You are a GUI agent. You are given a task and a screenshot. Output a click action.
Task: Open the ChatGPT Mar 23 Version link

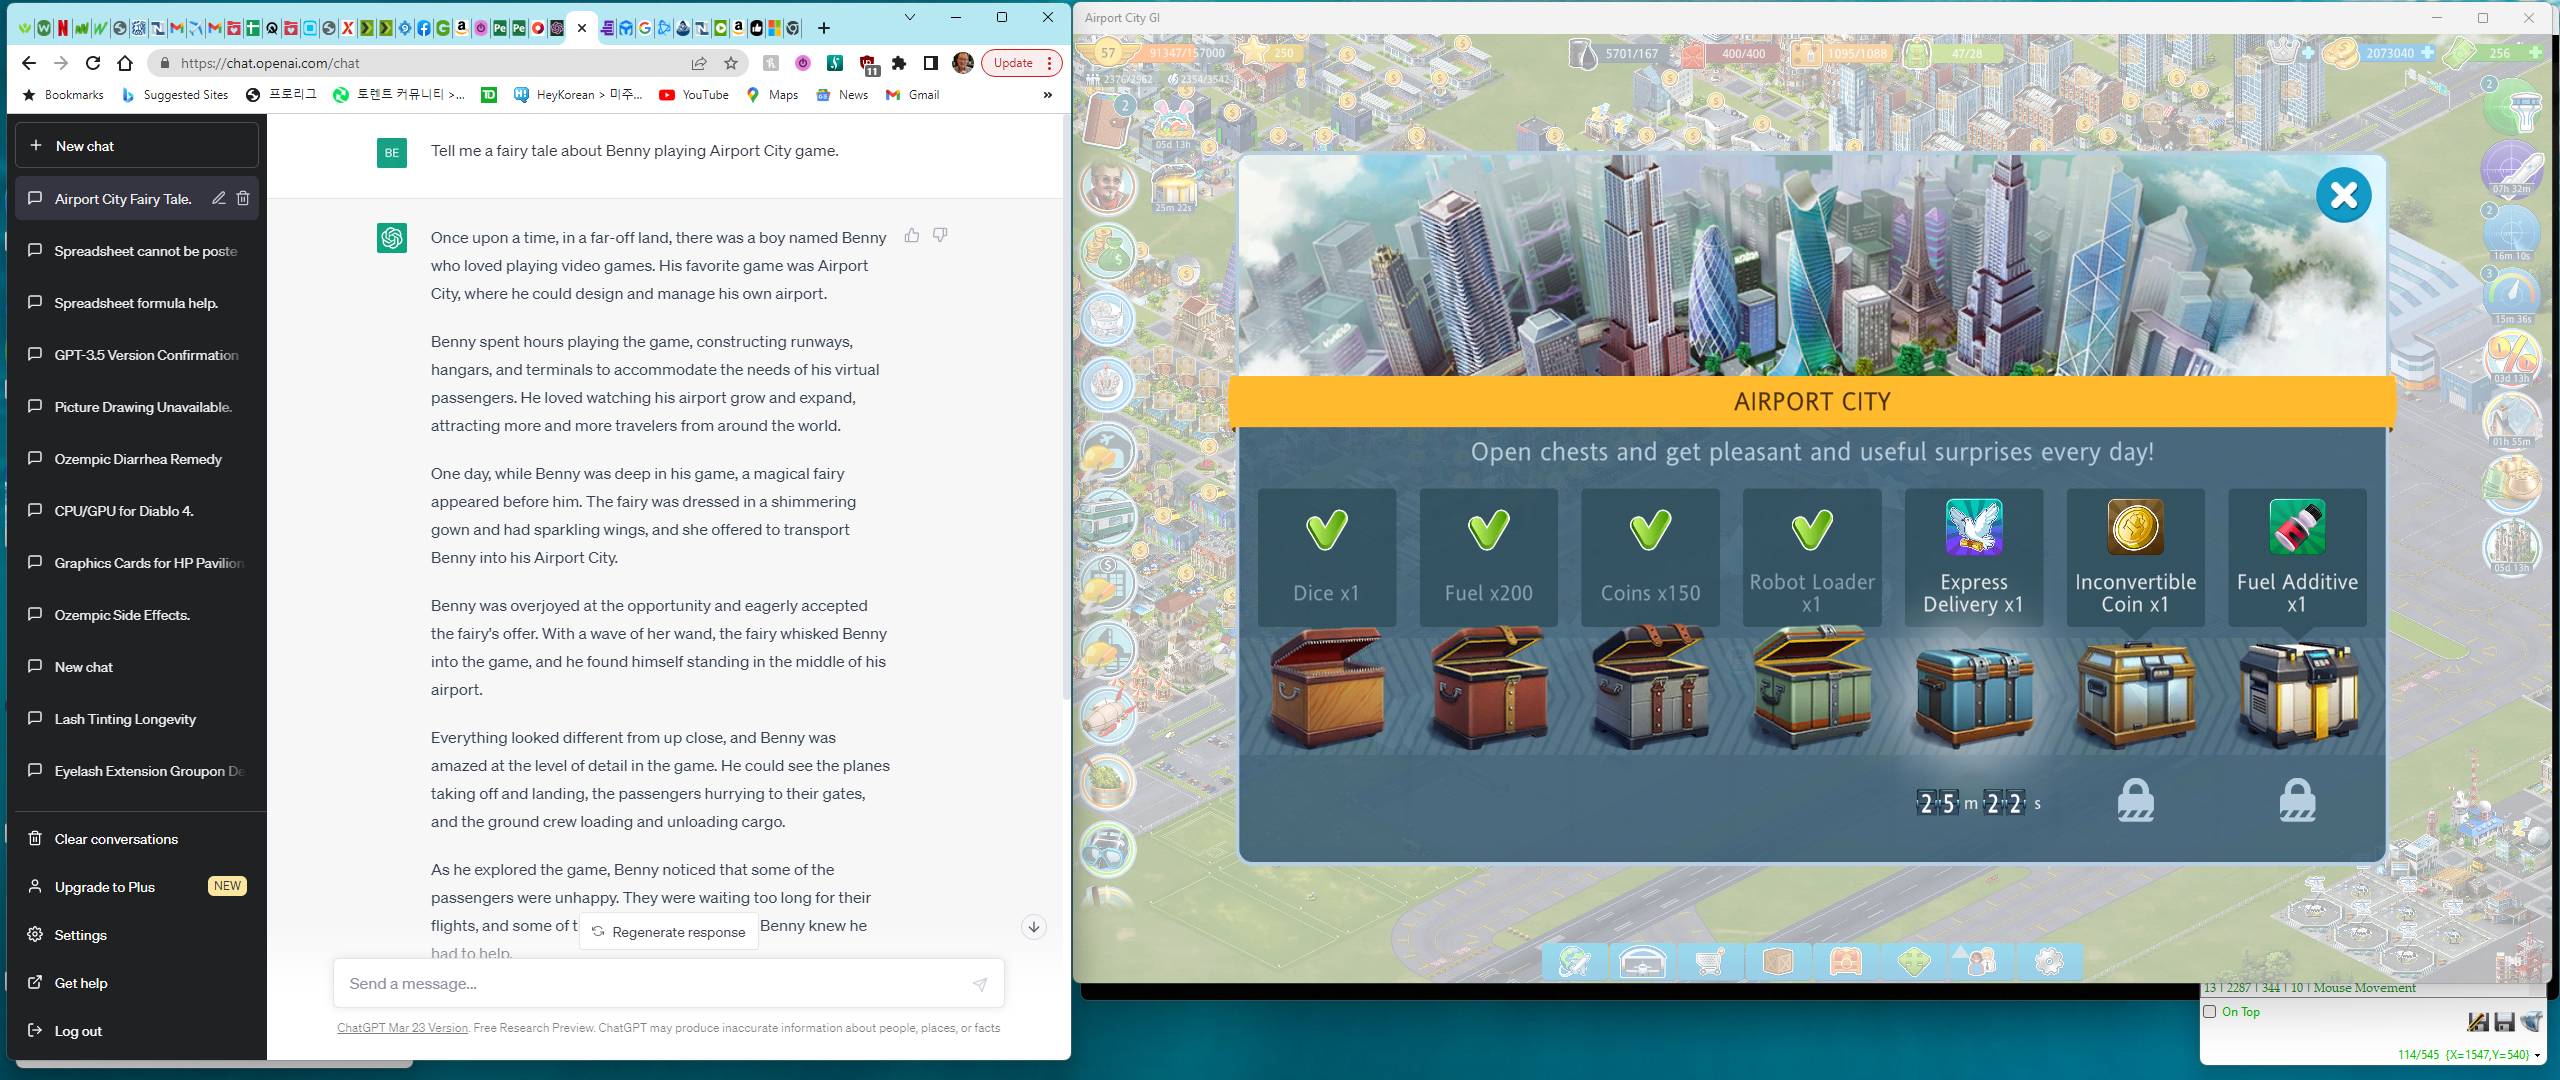(x=402, y=1028)
